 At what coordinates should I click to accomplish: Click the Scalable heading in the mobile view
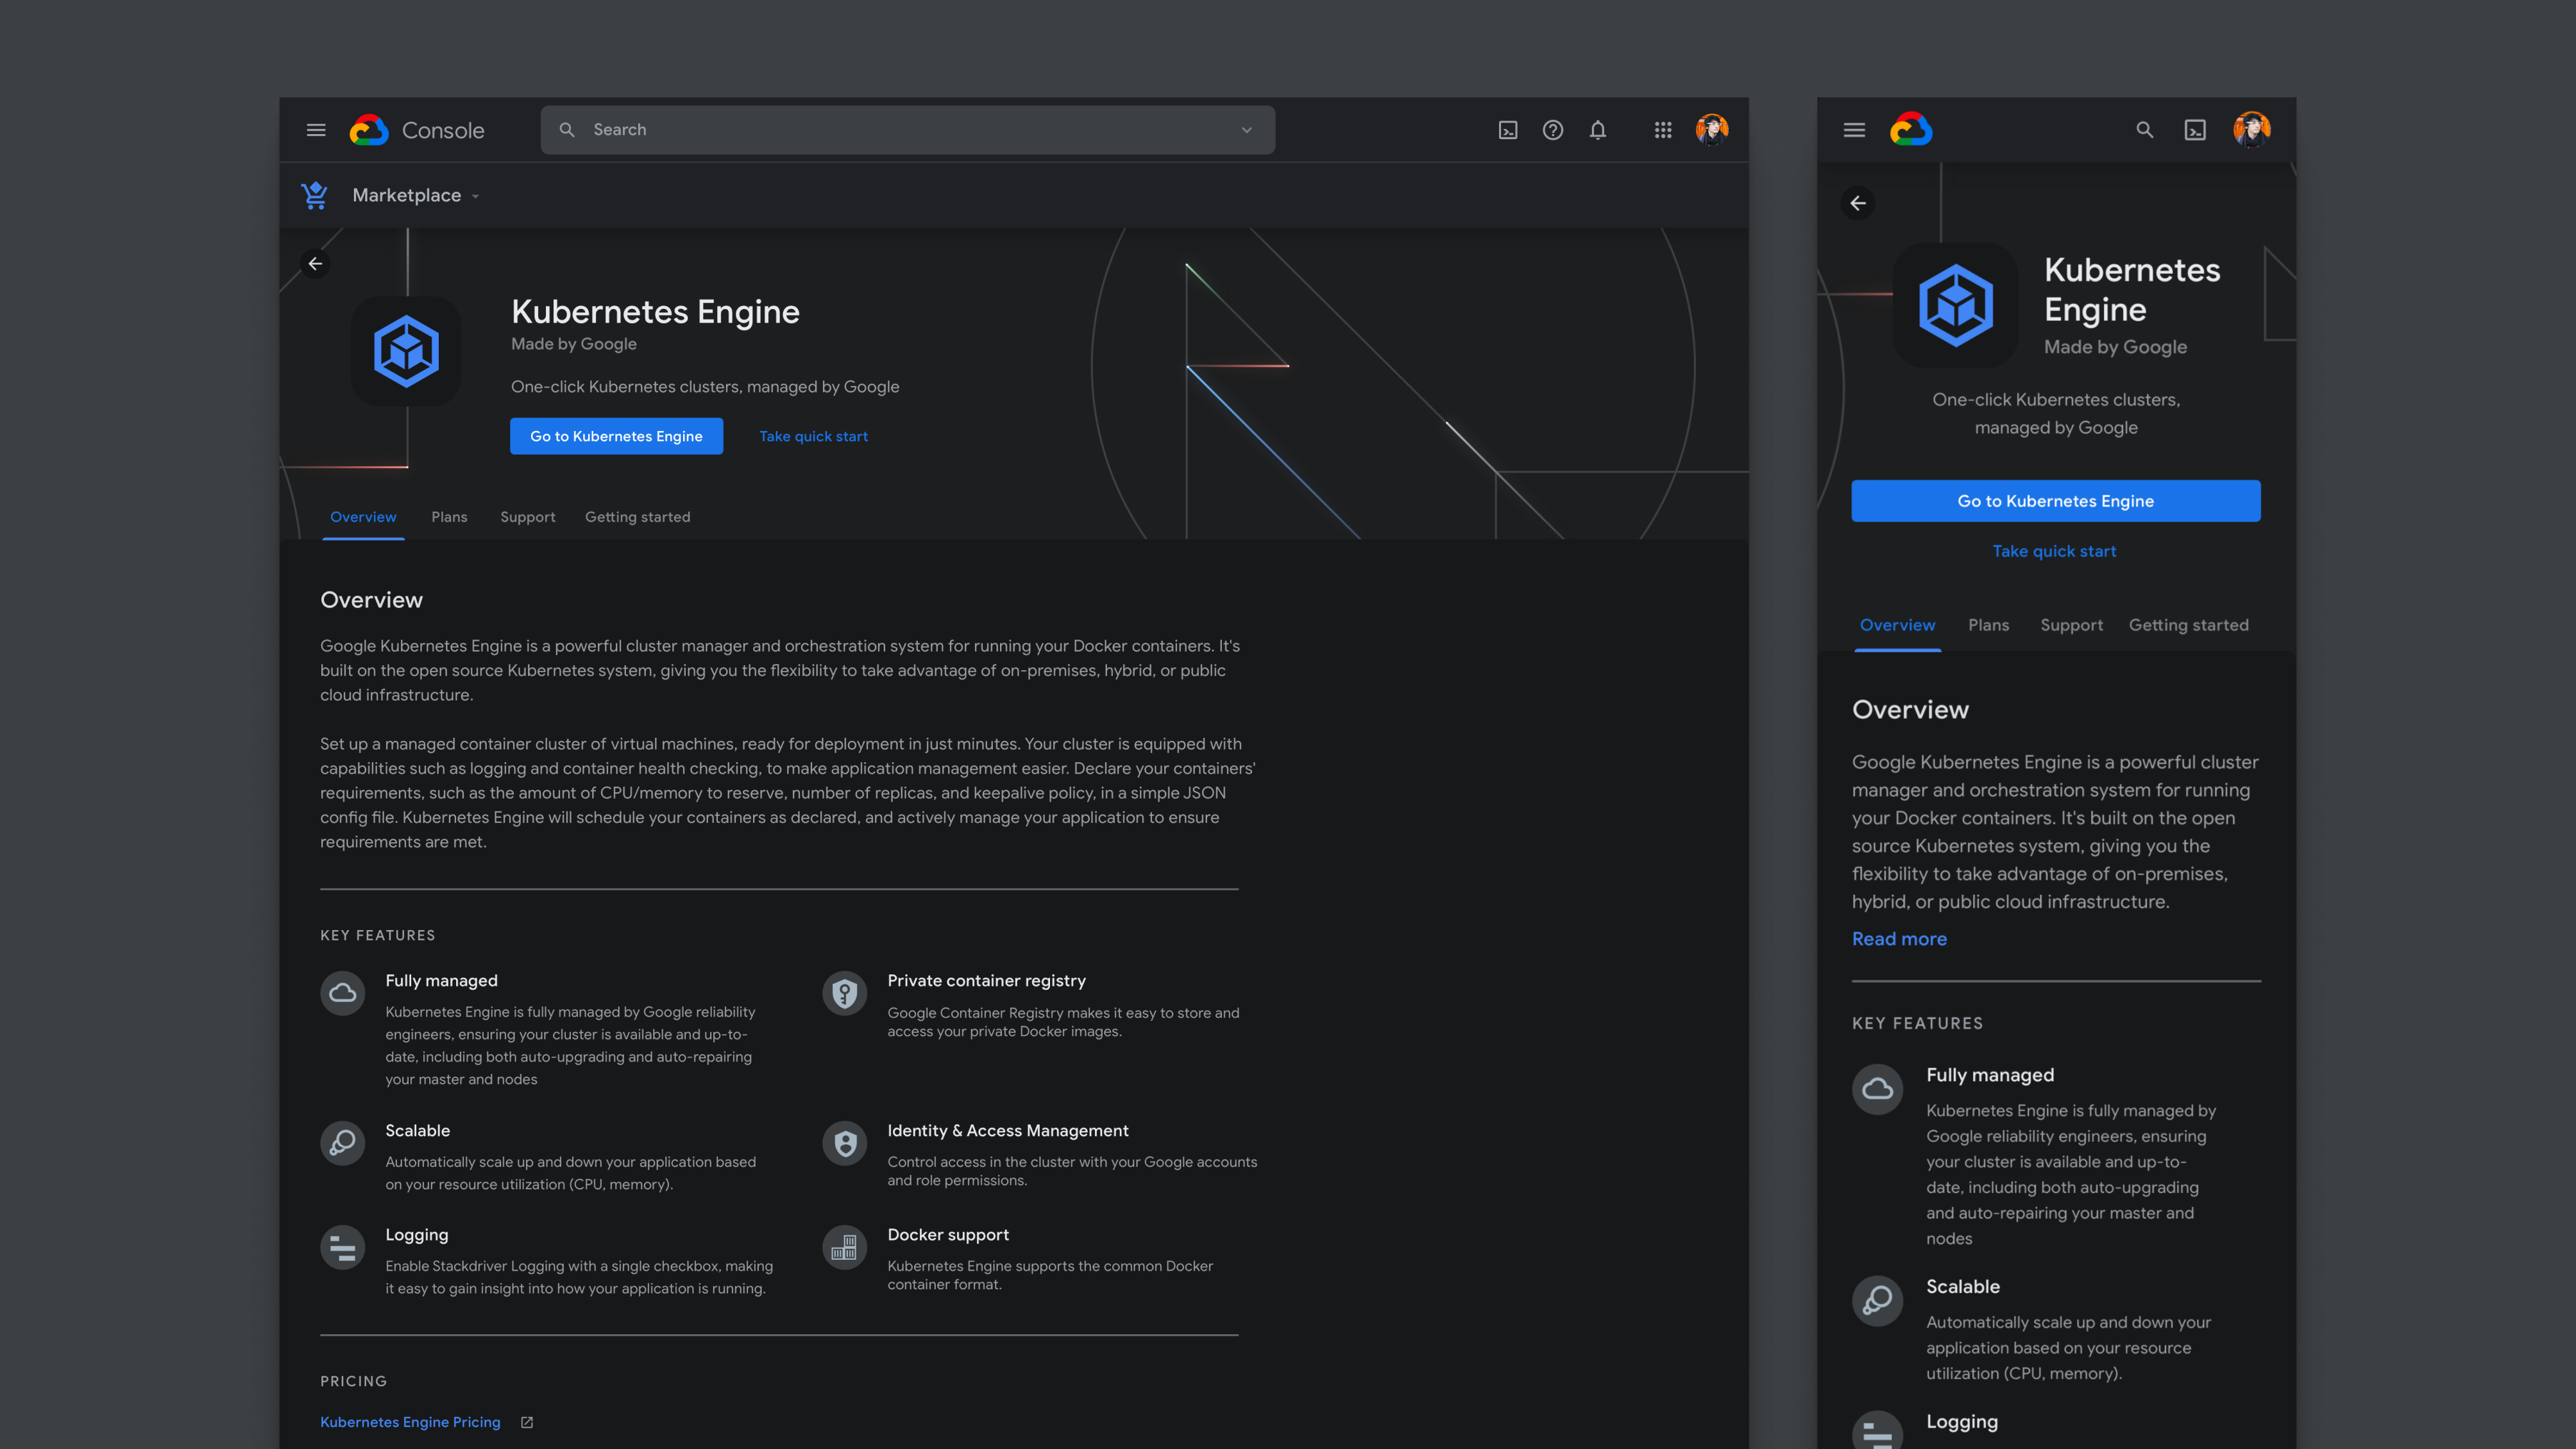(1963, 1287)
